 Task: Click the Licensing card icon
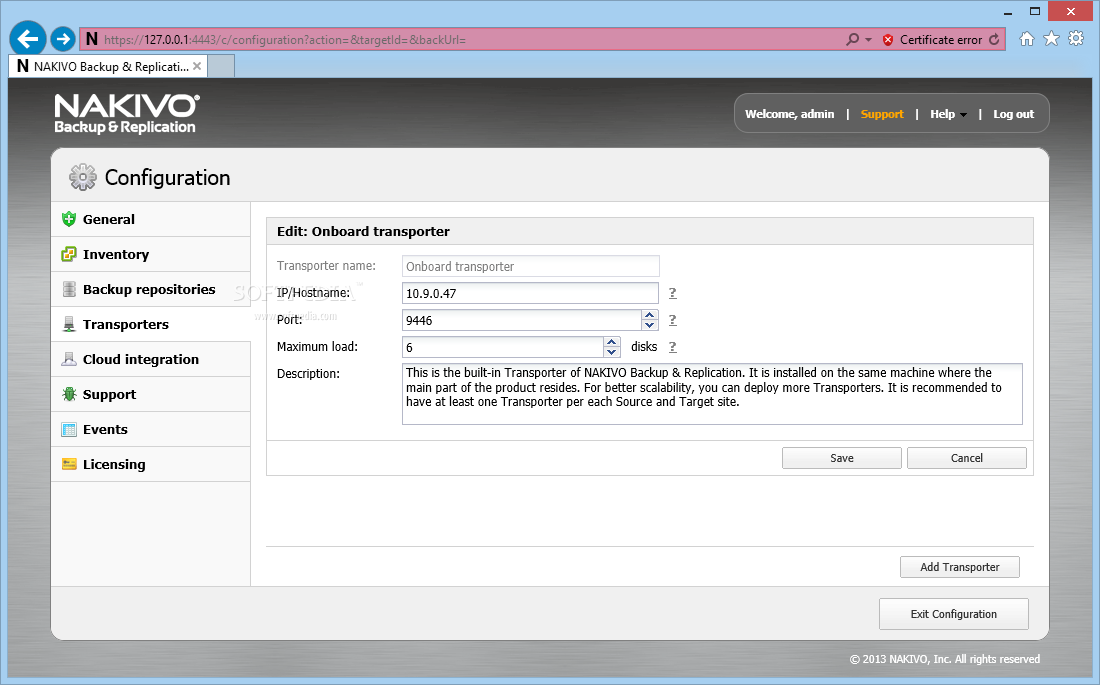coord(69,464)
